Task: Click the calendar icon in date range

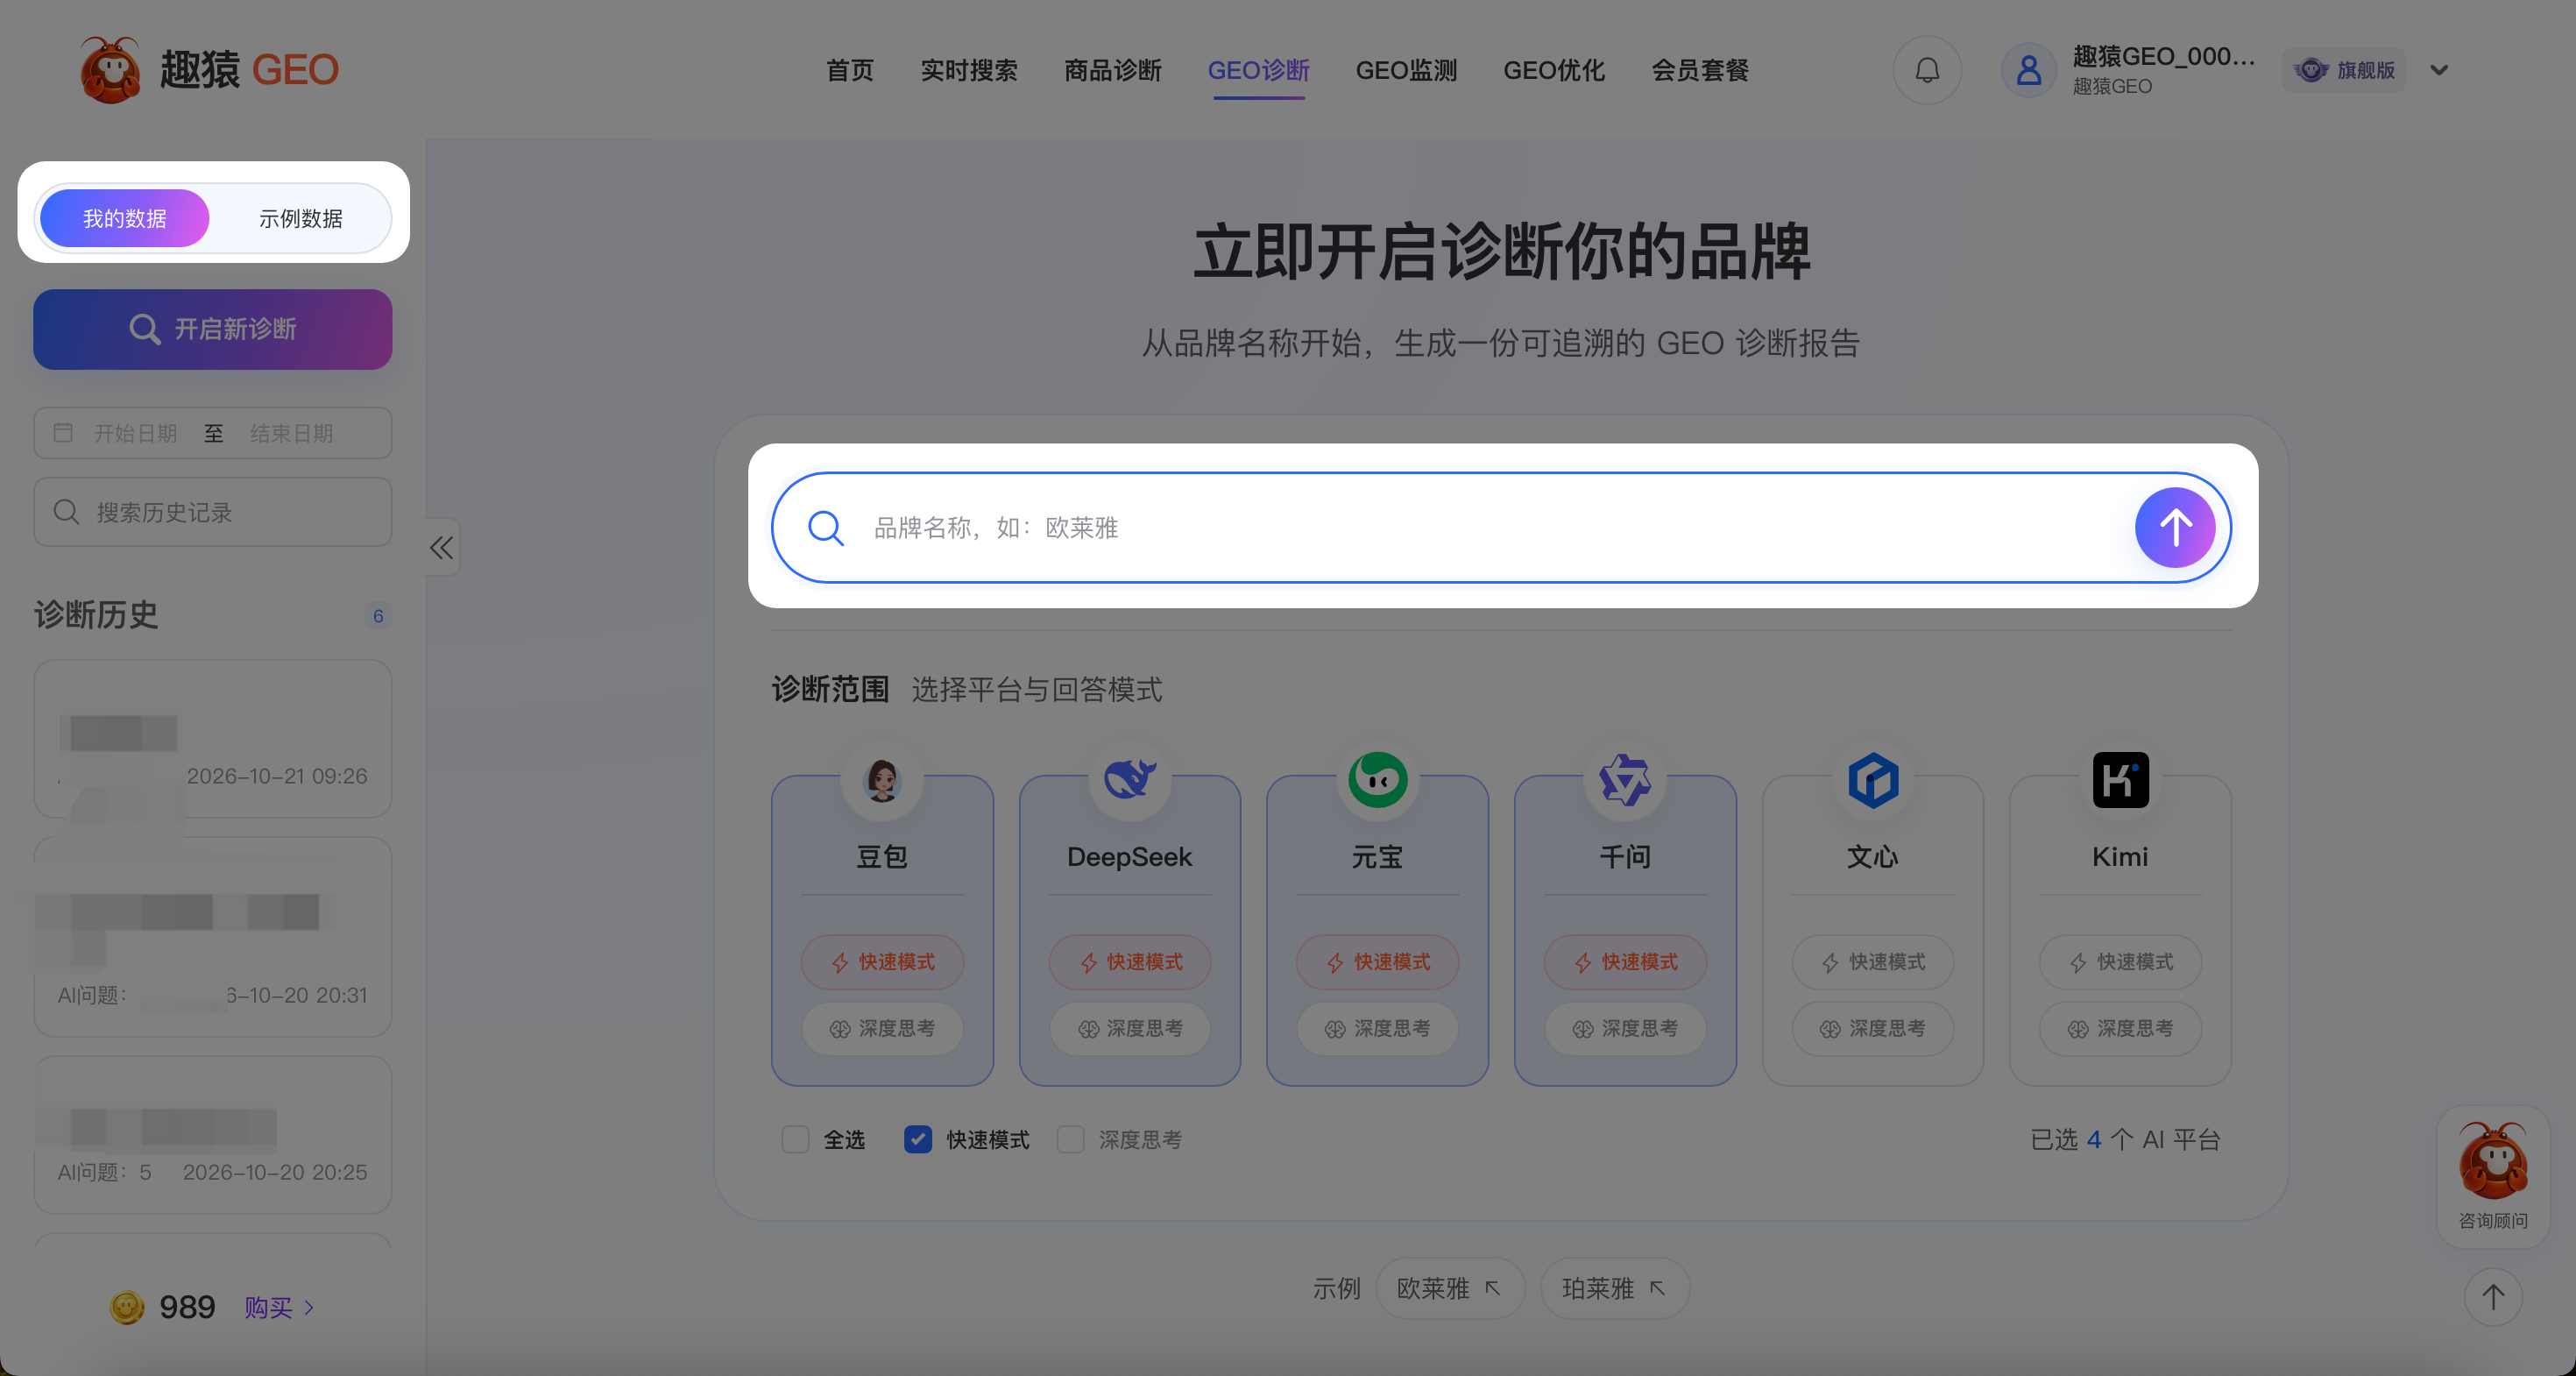Action: tap(63, 432)
